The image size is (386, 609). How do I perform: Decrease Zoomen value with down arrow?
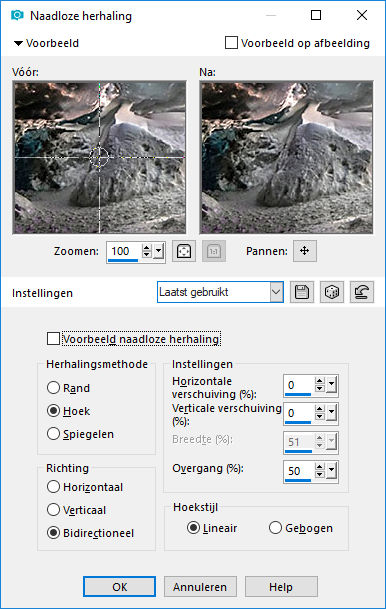[x=146, y=254]
